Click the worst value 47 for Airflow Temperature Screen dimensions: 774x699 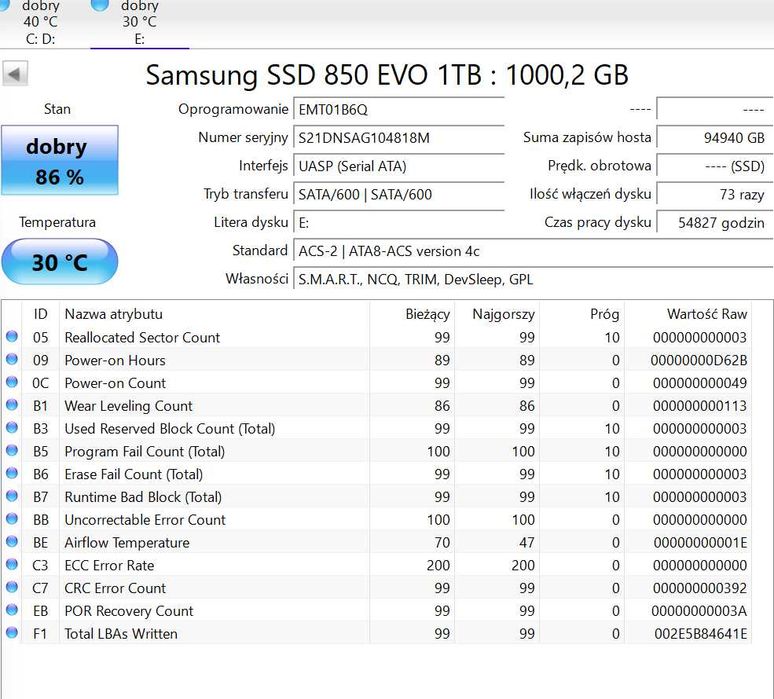point(527,543)
